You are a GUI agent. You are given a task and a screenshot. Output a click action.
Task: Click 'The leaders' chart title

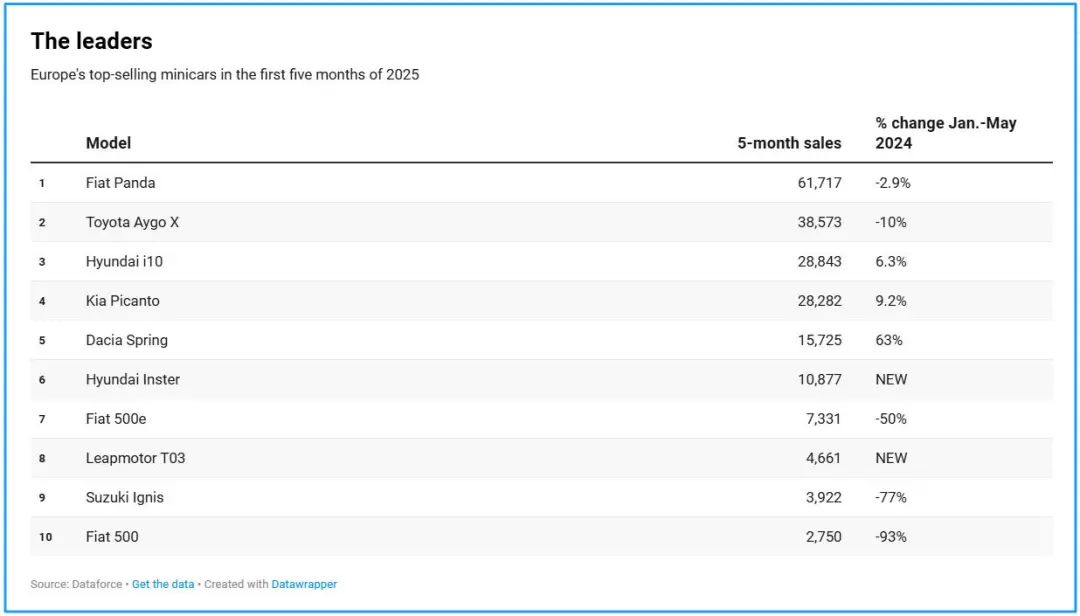(x=91, y=41)
